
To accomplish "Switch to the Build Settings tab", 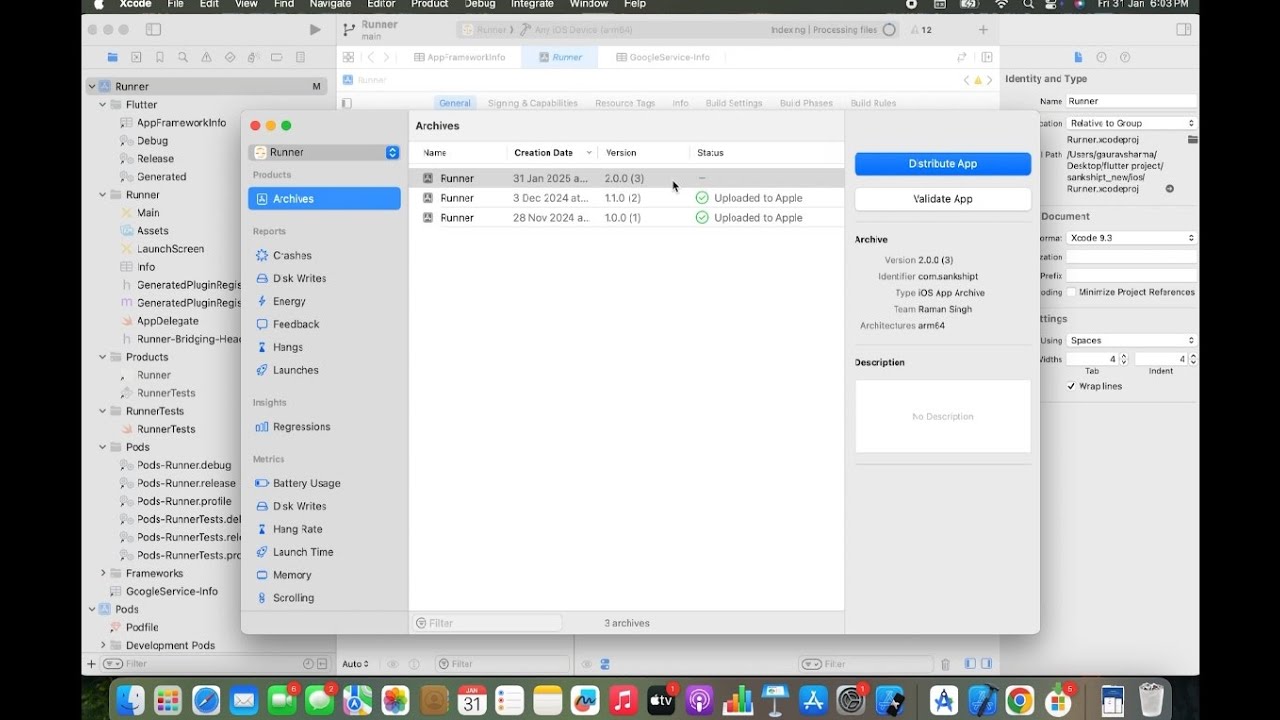I will click(x=734, y=103).
